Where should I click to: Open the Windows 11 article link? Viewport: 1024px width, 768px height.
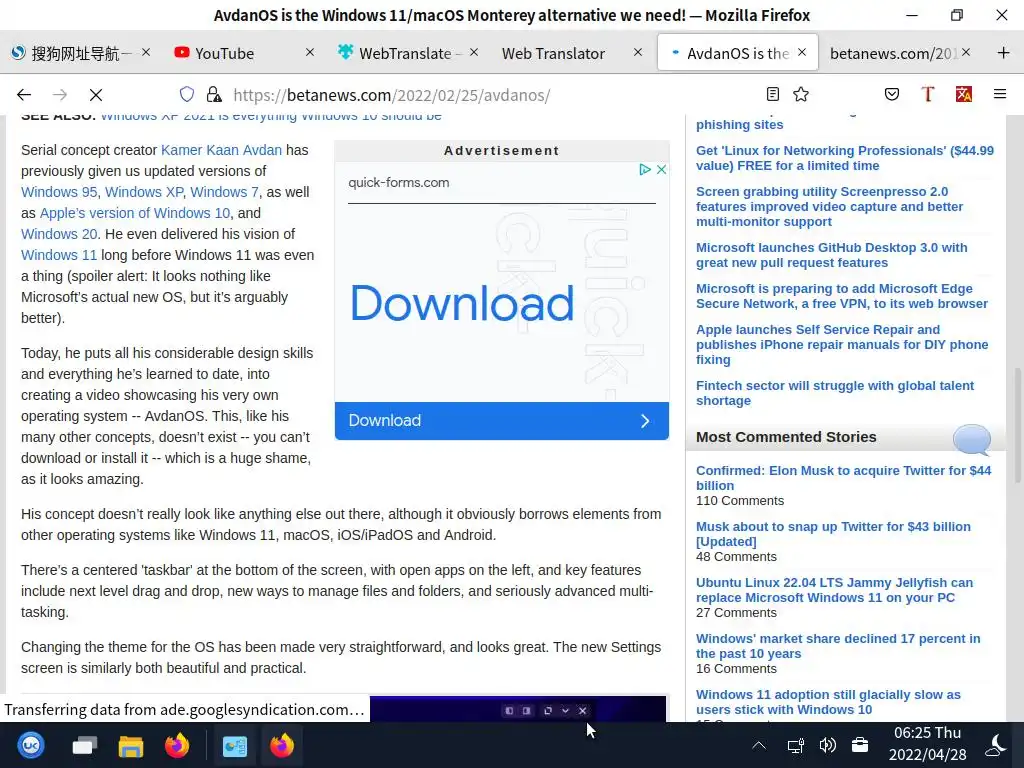pyautogui.click(x=59, y=255)
